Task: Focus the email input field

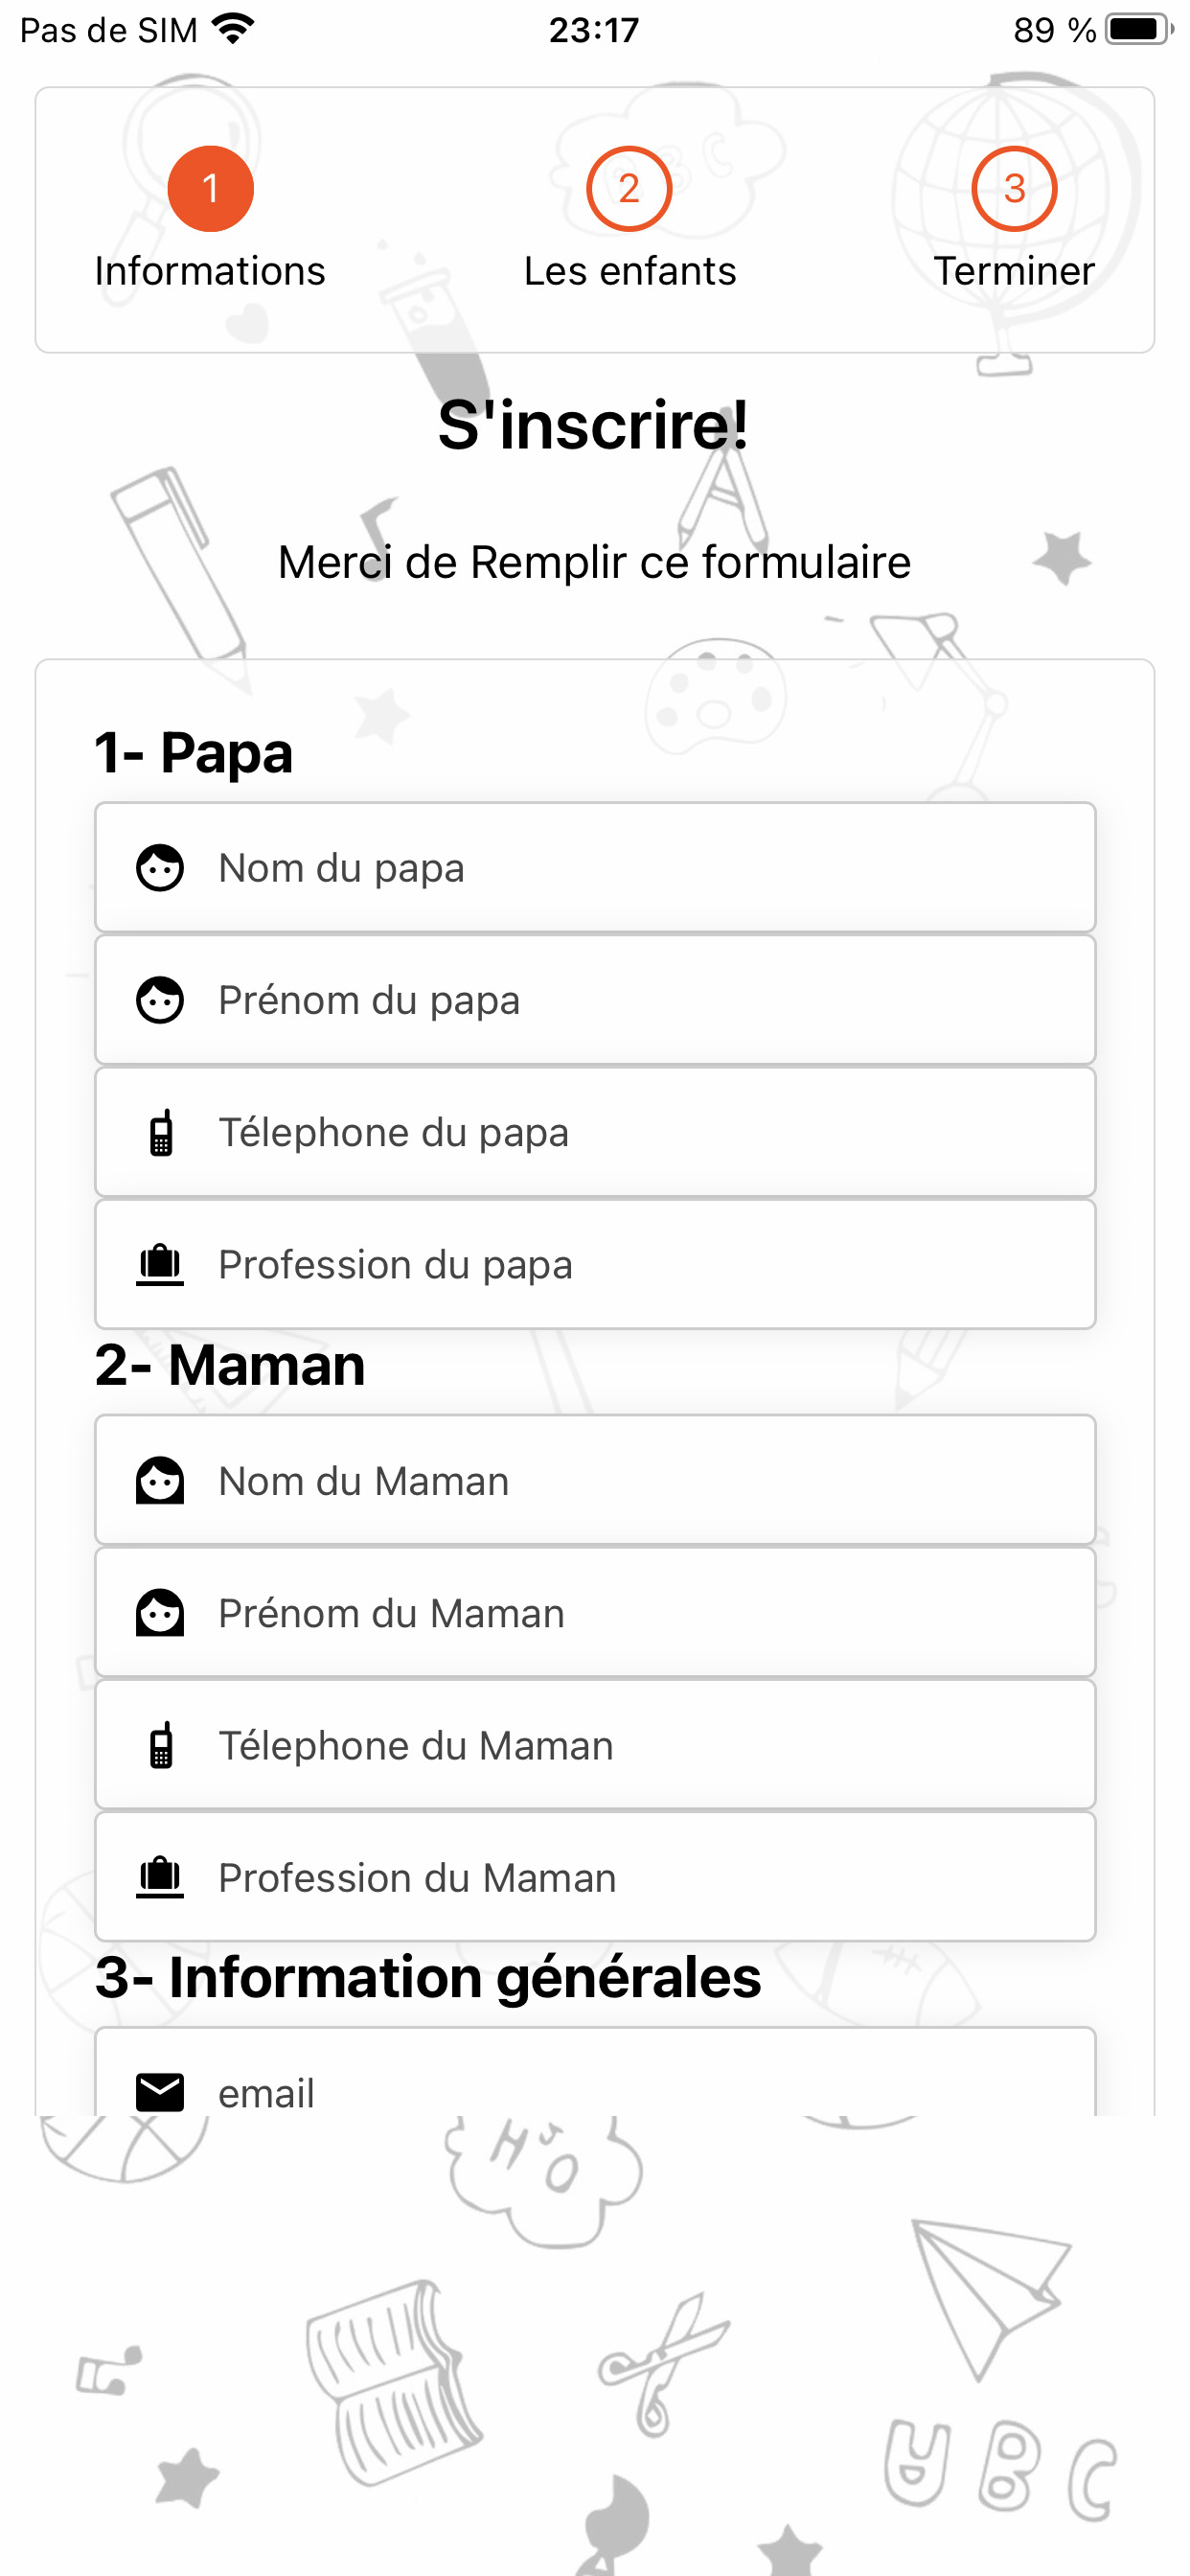Action: pos(595,2074)
